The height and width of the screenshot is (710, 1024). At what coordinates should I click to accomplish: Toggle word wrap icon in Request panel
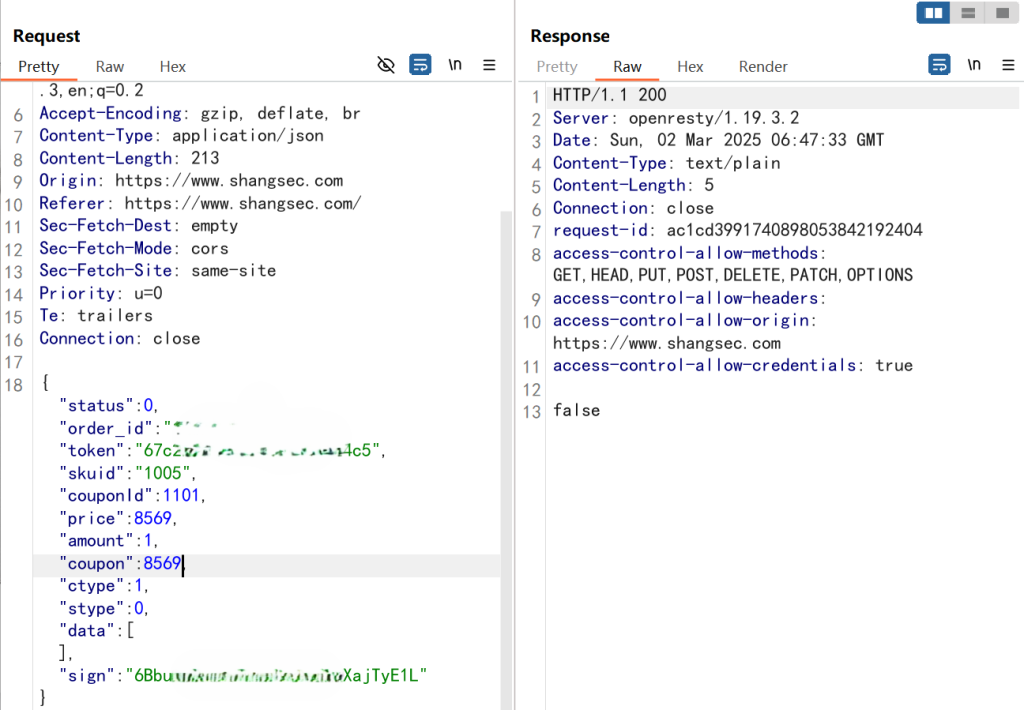coord(421,65)
